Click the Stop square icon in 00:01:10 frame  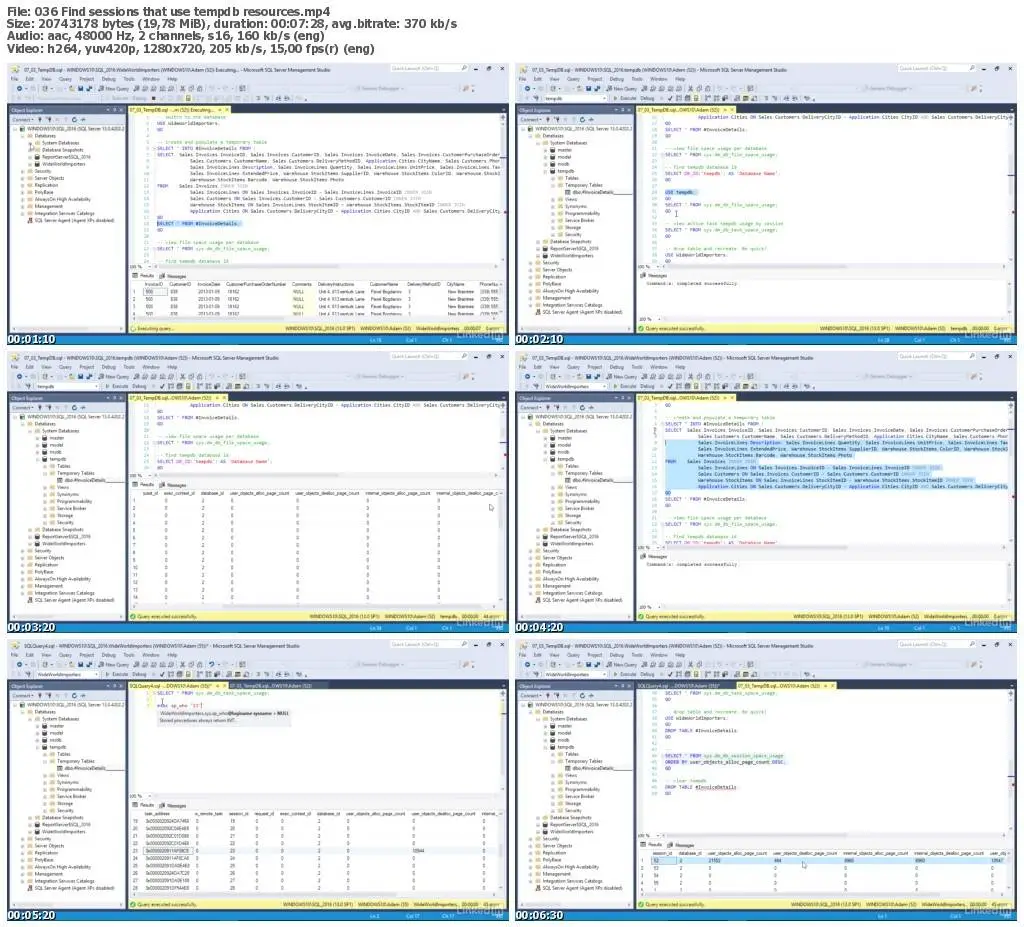[154, 98]
